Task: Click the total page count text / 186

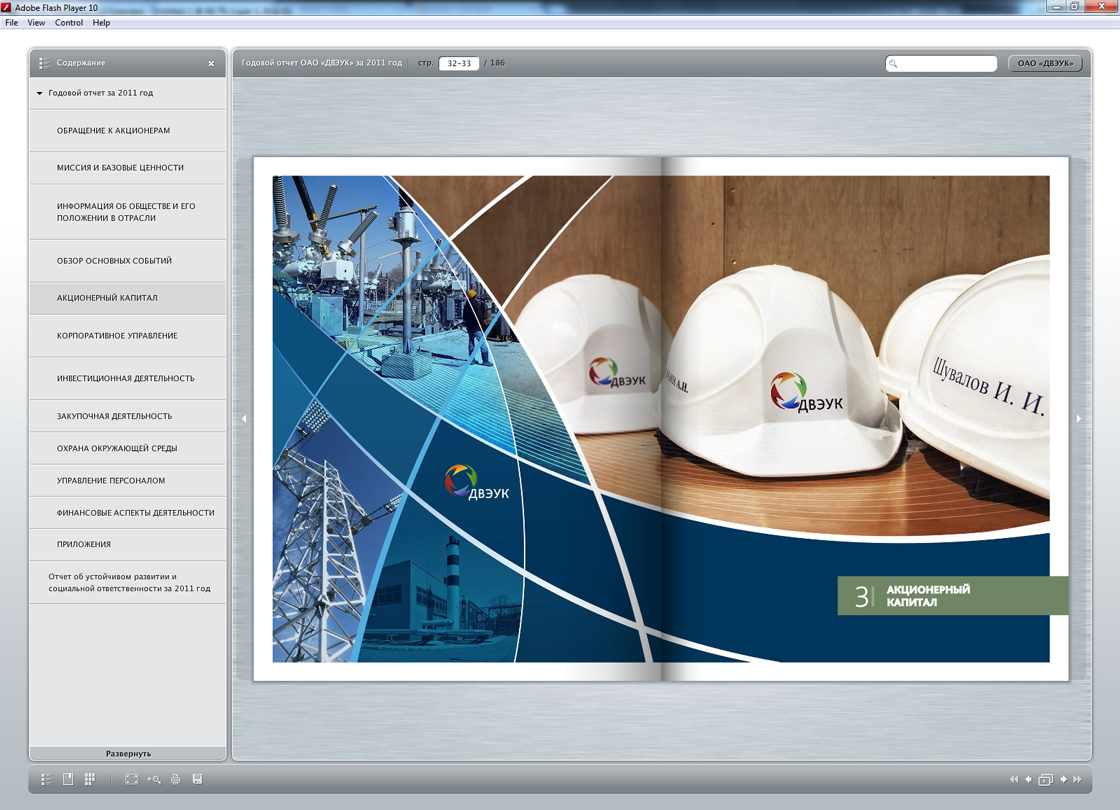Action: pos(494,64)
